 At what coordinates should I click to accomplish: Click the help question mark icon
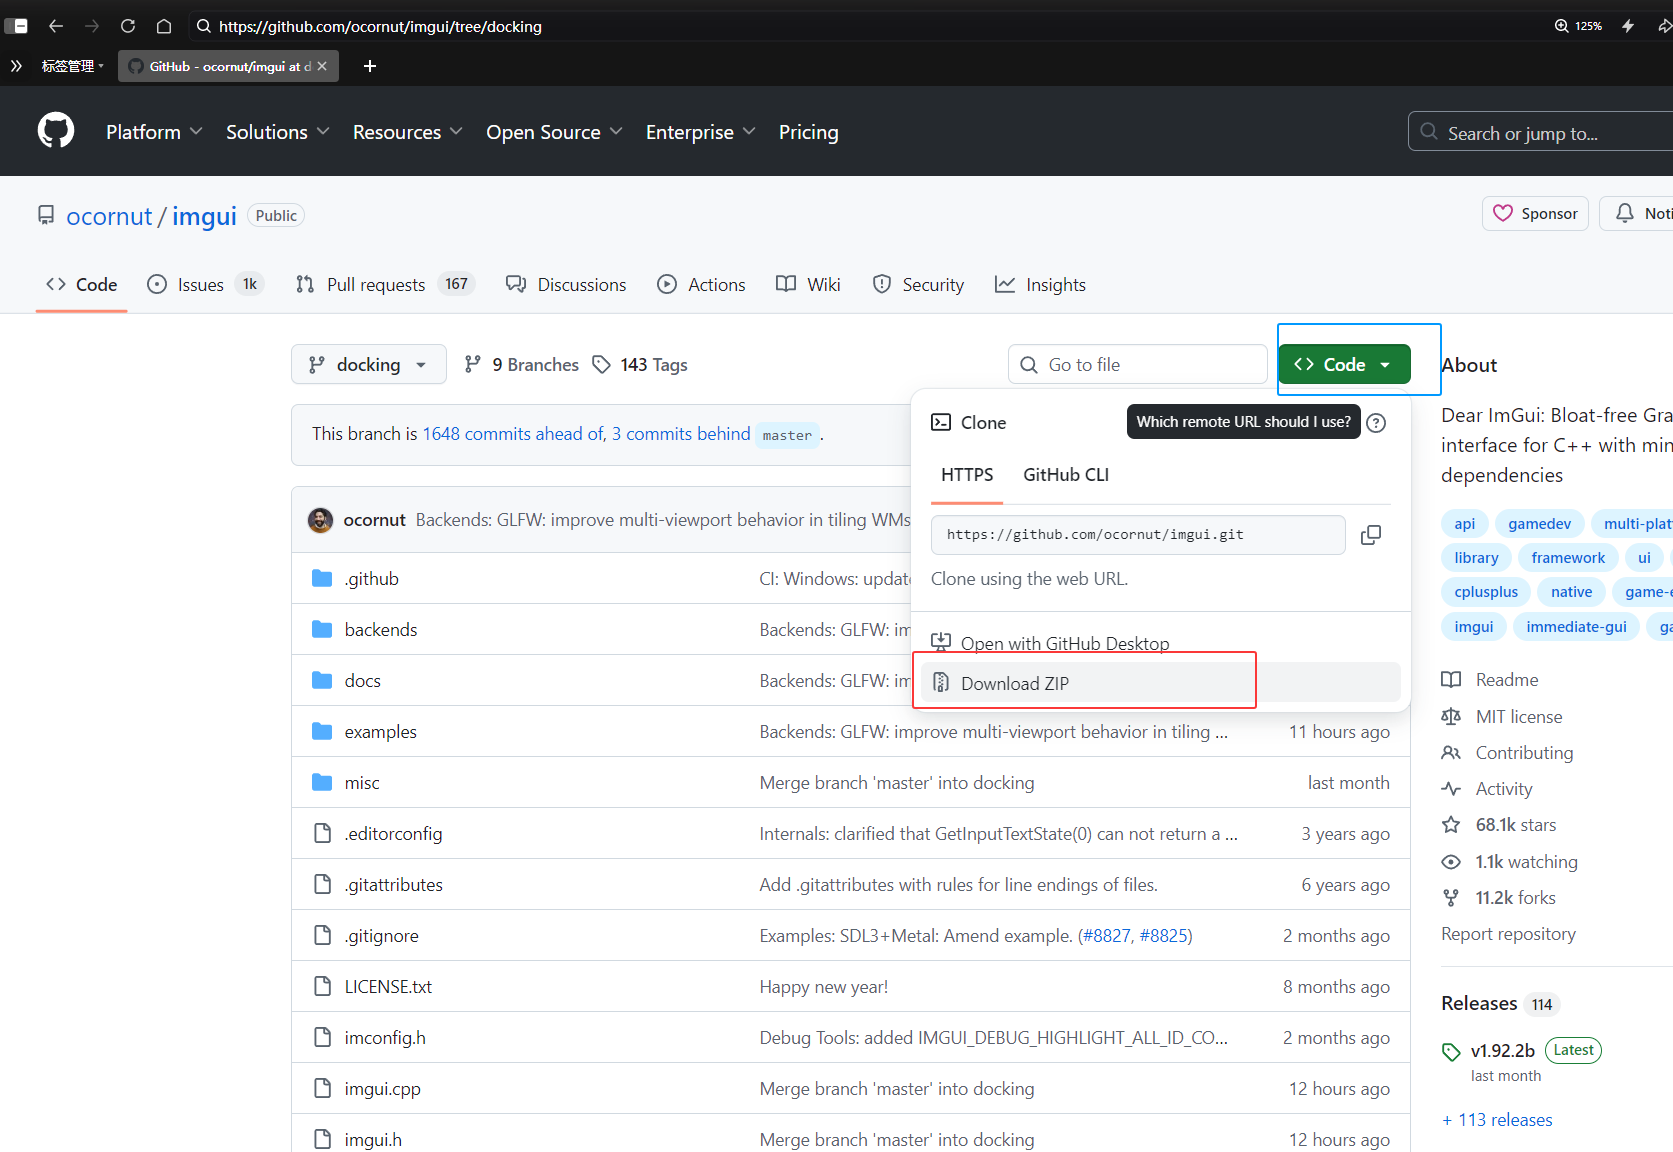pos(1377,423)
